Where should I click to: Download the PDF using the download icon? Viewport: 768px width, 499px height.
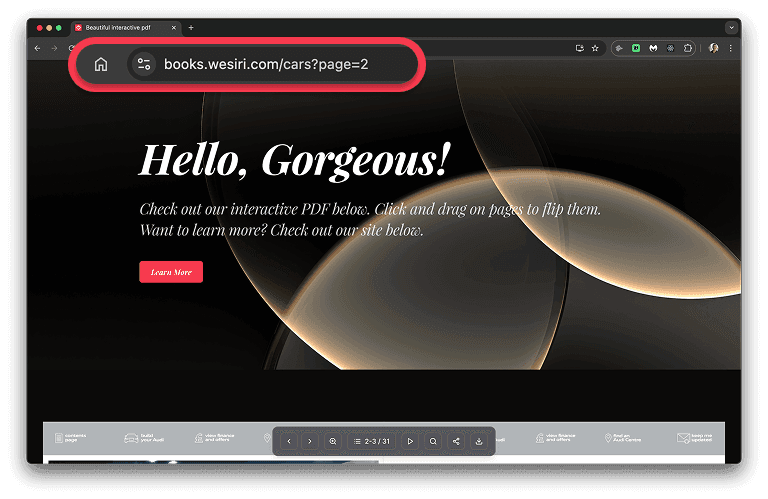pyautogui.click(x=479, y=441)
